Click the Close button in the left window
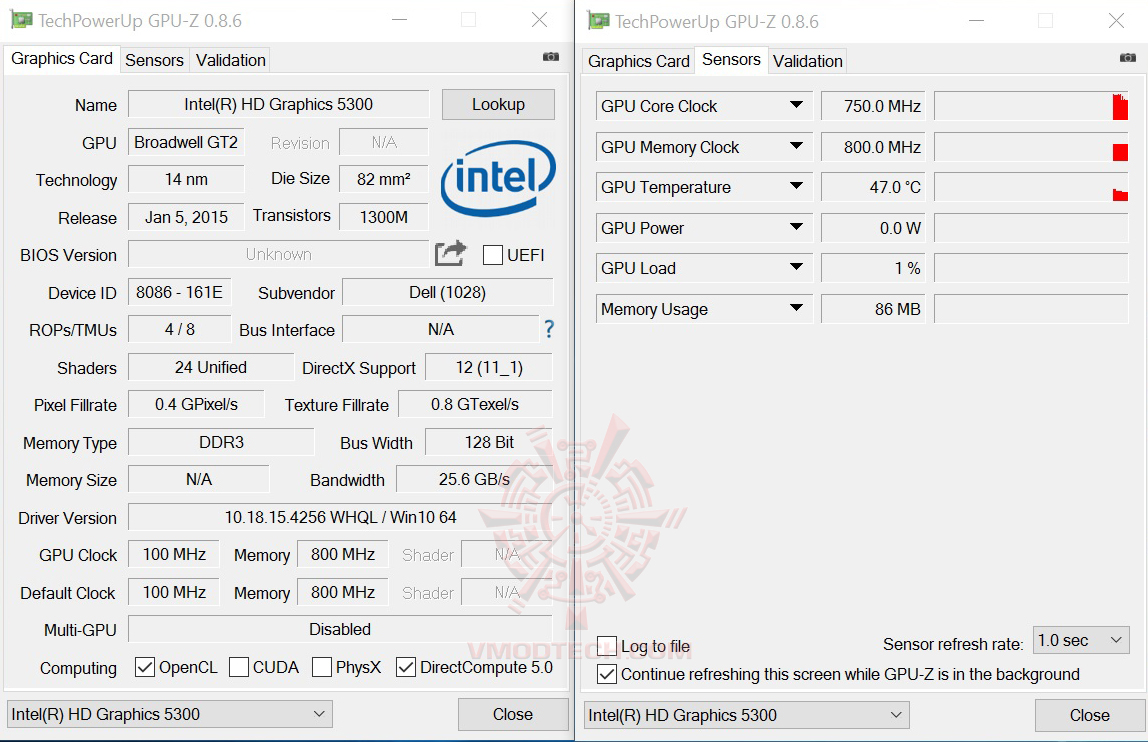1148x742 pixels. [x=513, y=714]
